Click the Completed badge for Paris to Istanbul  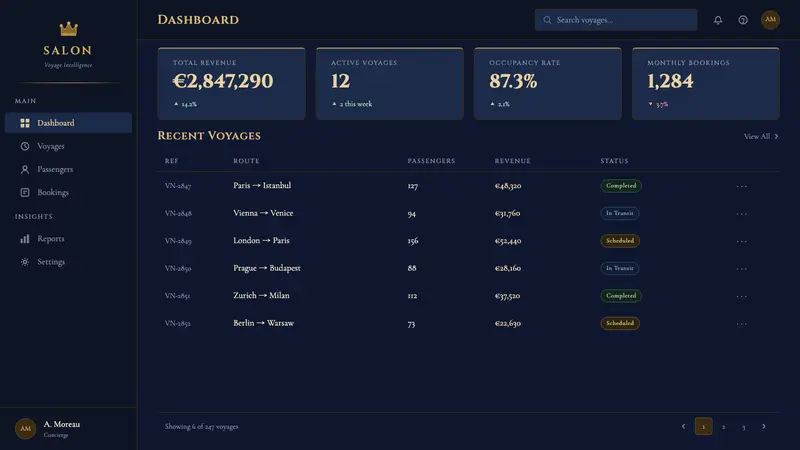pos(621,186)
